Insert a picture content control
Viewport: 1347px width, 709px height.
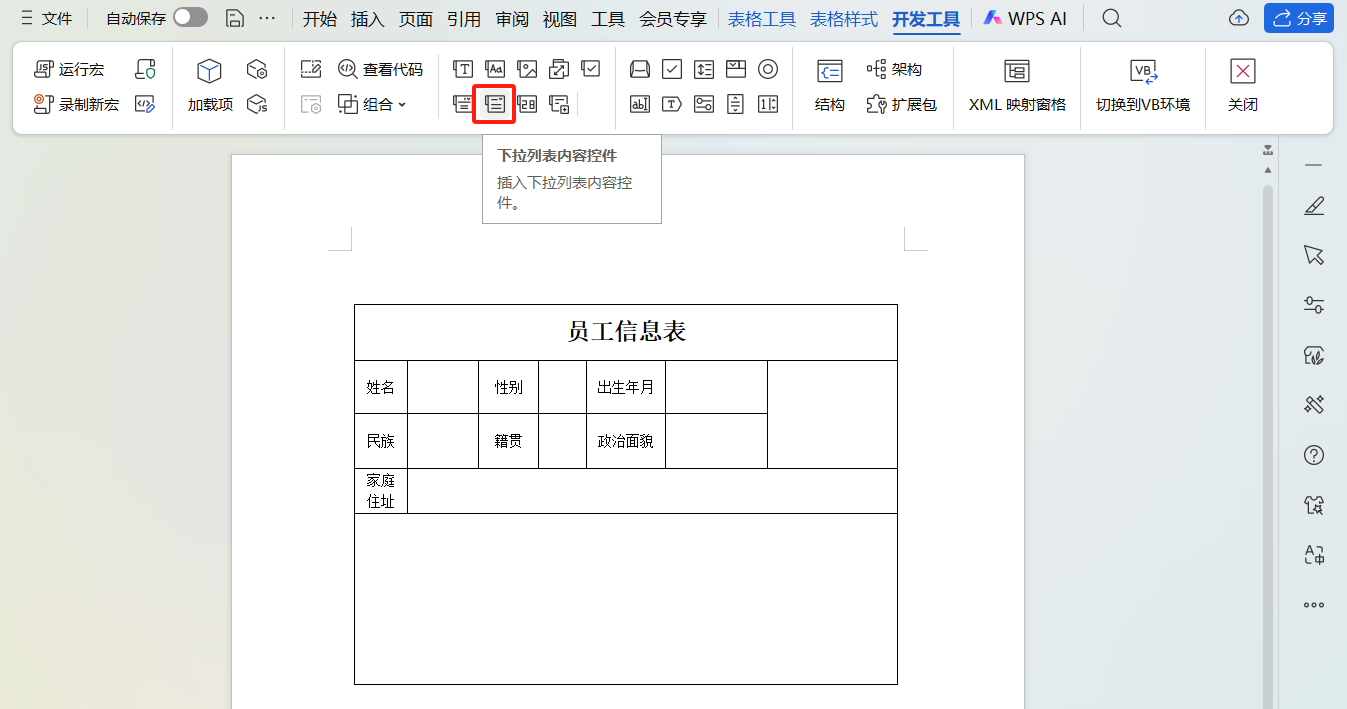point(528,69)
